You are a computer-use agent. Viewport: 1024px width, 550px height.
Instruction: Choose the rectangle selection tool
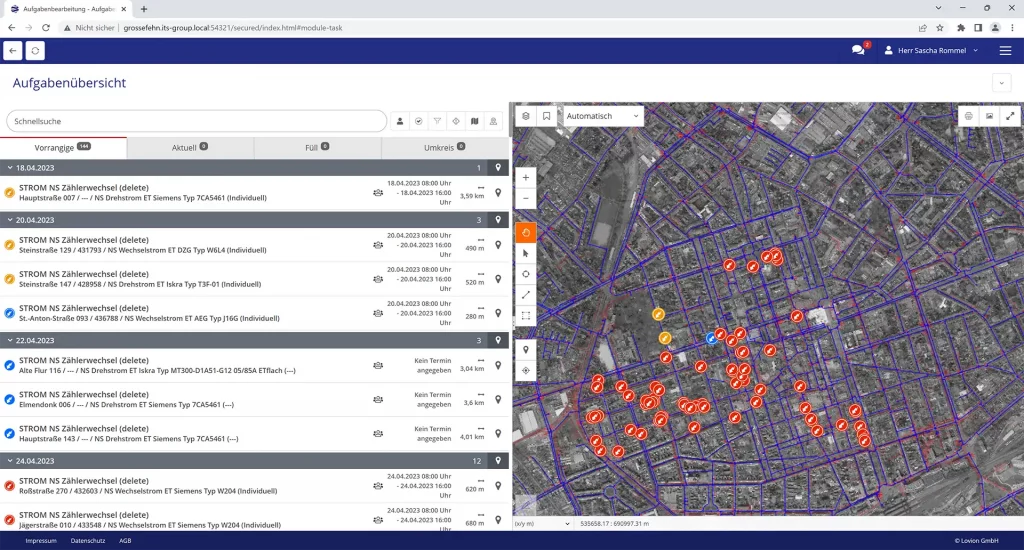pyautogui.click(x=526, y=316)
